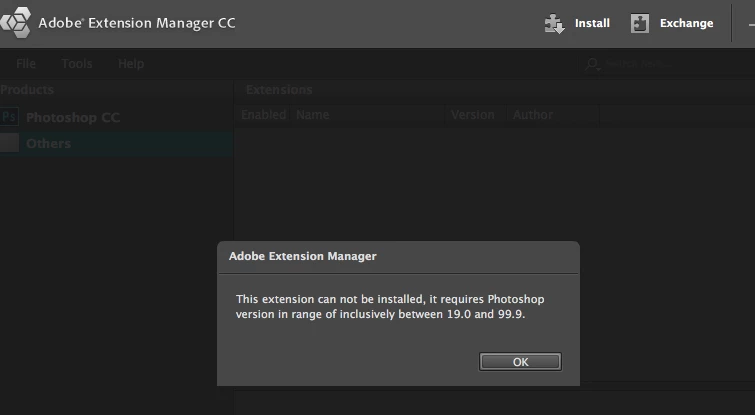Click the Products panel heading
Viewport: 755px width, 415px height.
[x=27, y=90]
